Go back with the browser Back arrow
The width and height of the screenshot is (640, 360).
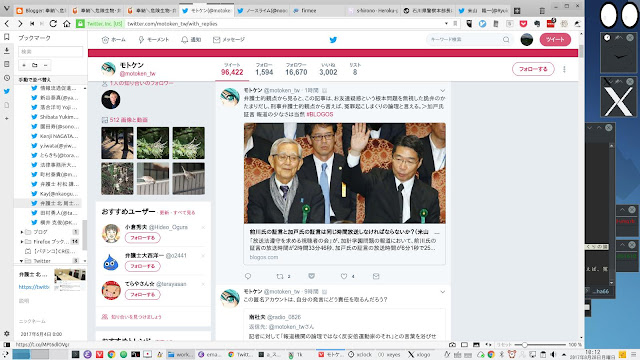7,24
